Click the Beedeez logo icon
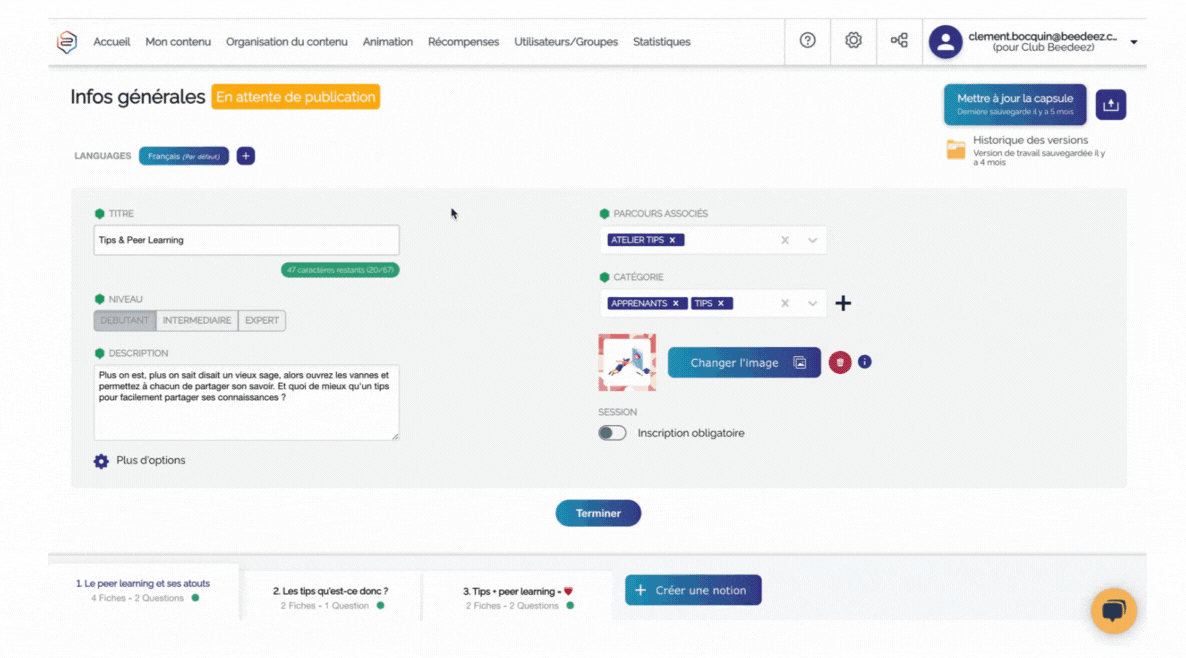 pyautogui.click(x=66, y=42)
